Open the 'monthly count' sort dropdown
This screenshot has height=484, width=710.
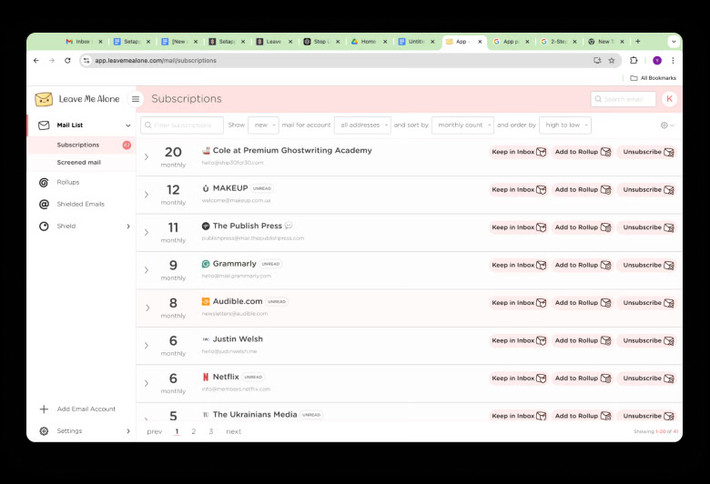pyautogui.click(x=463, y=125)
